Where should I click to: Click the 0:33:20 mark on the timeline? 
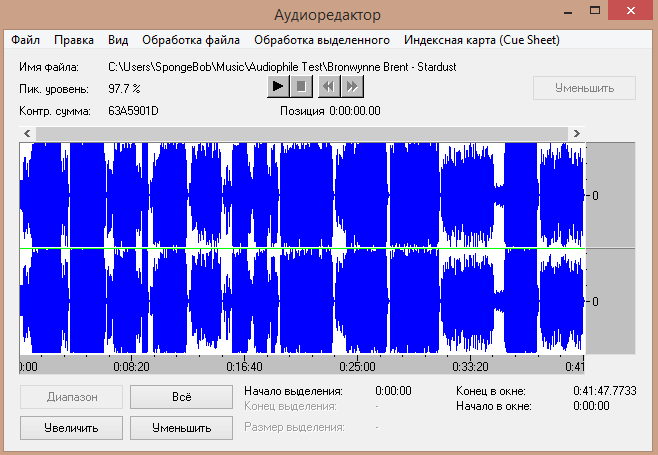(x=470, y=366)
